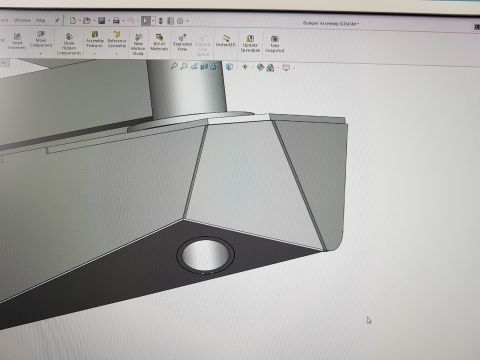Click the Open file folder icon

87,21
